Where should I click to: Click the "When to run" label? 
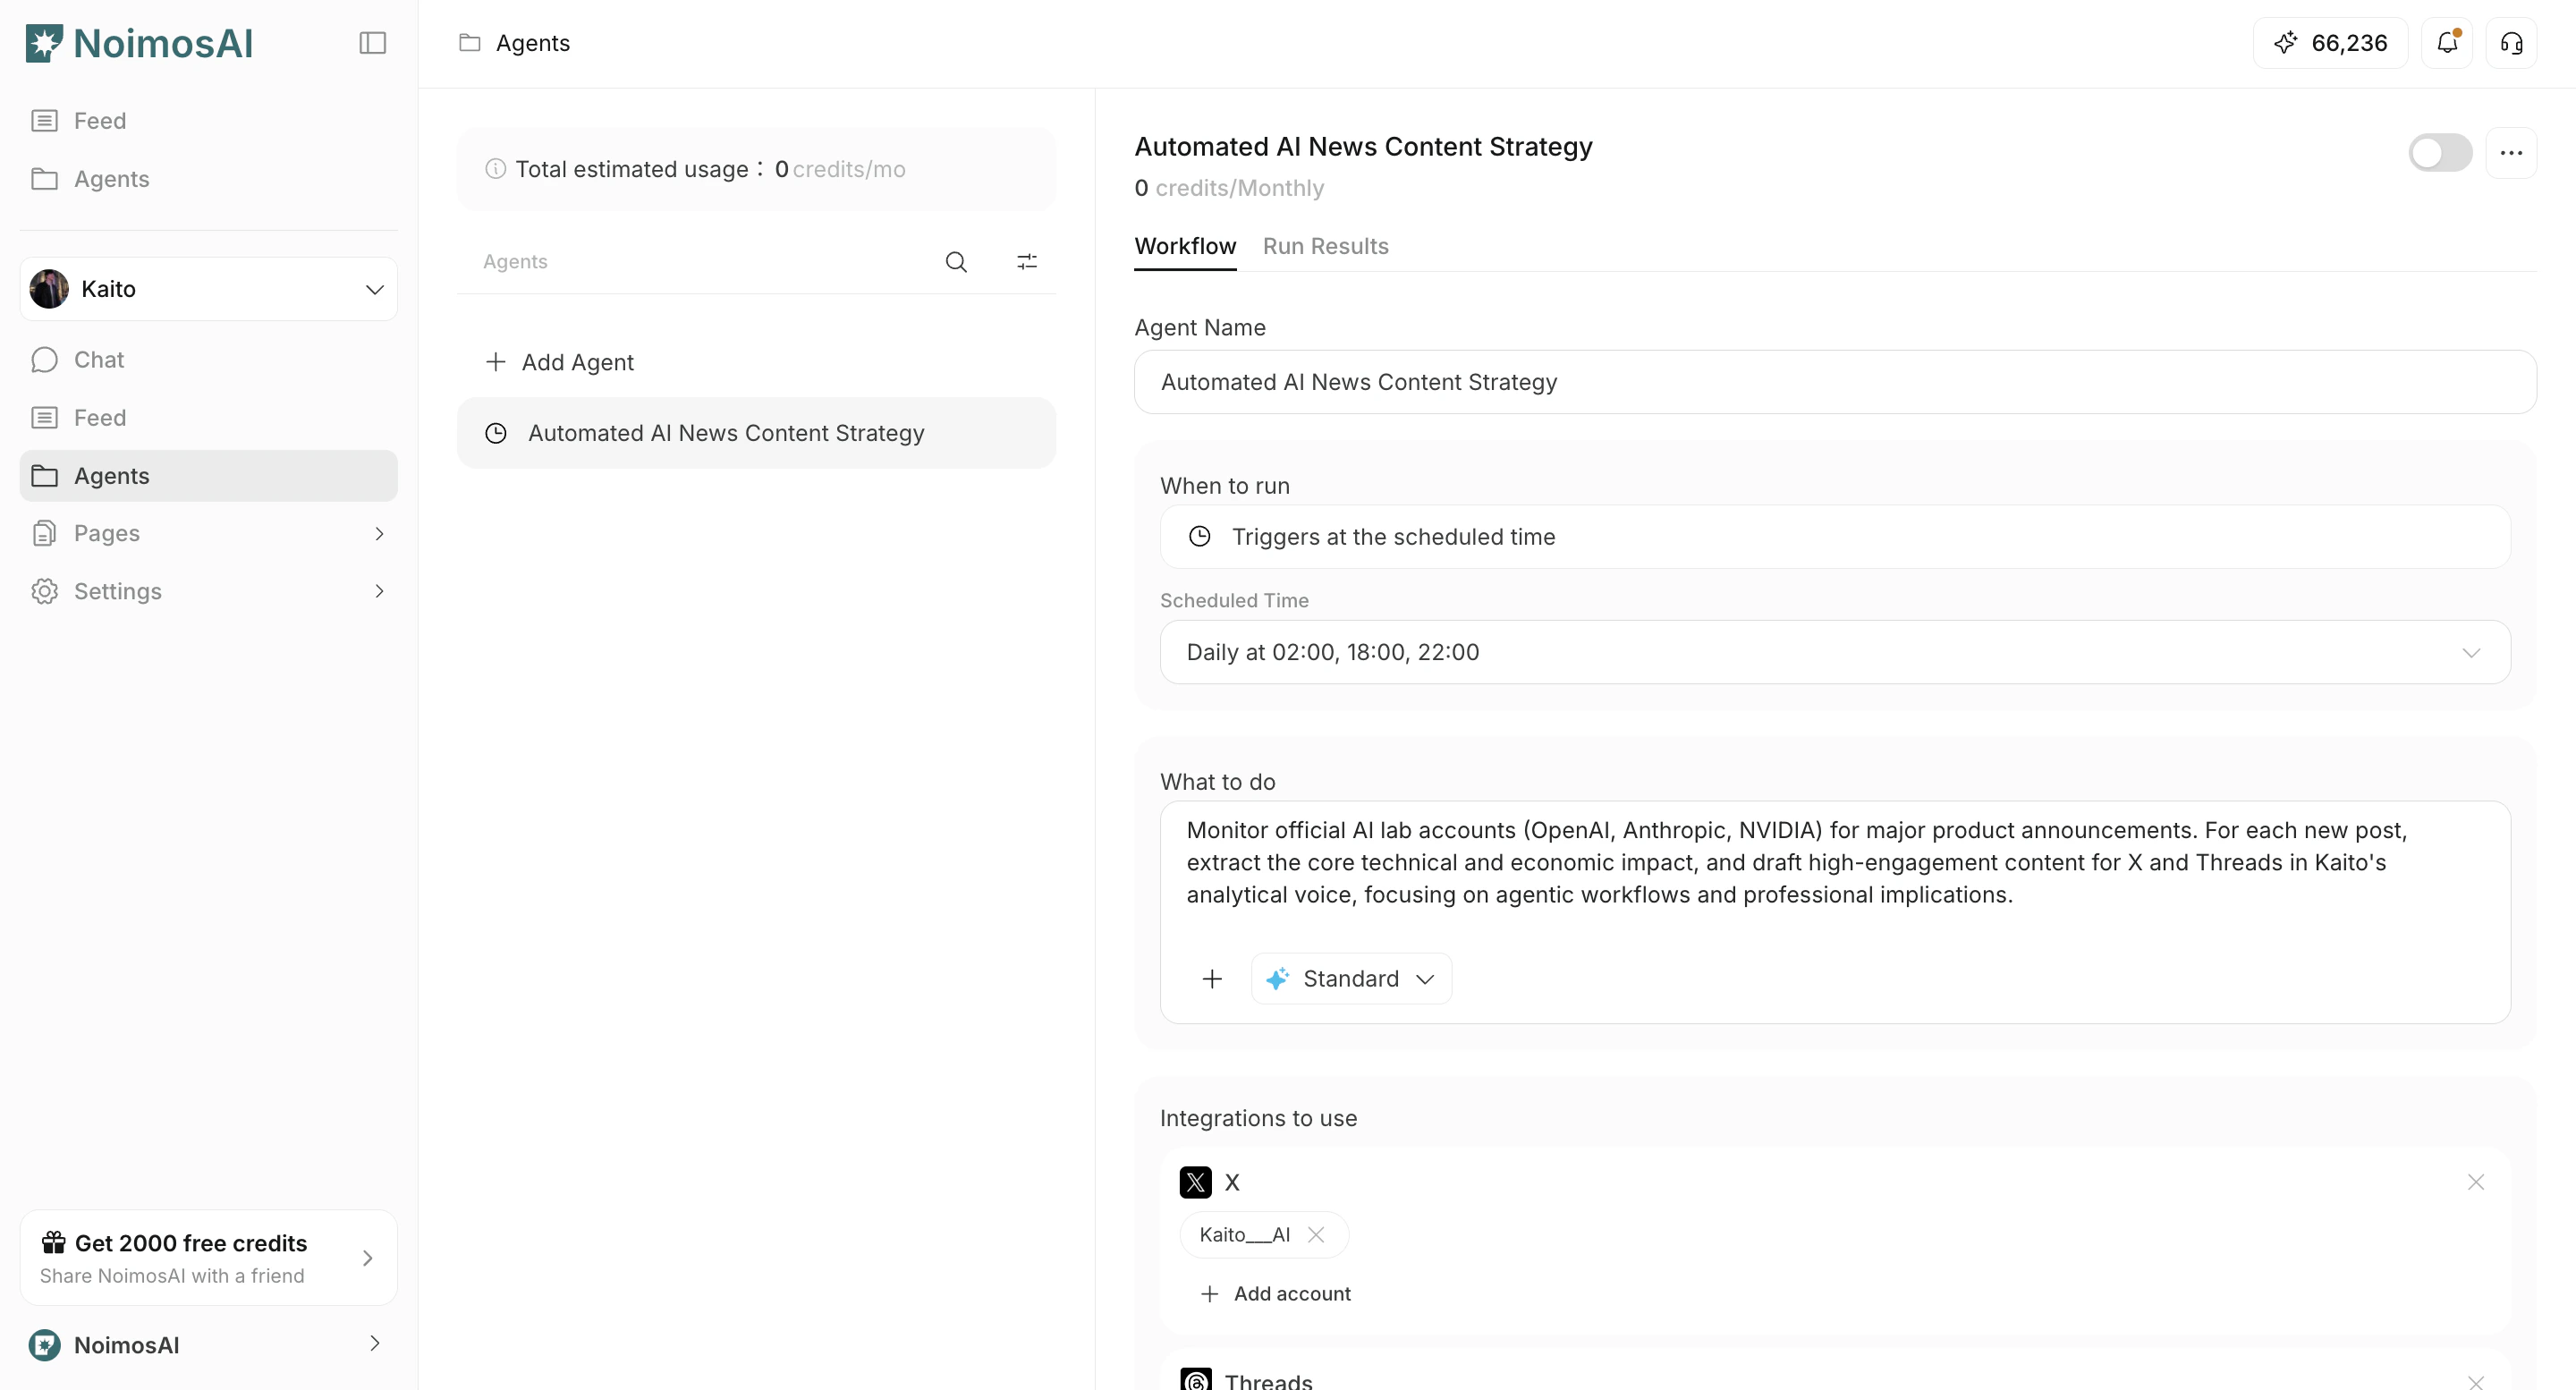coord(1225,486)
